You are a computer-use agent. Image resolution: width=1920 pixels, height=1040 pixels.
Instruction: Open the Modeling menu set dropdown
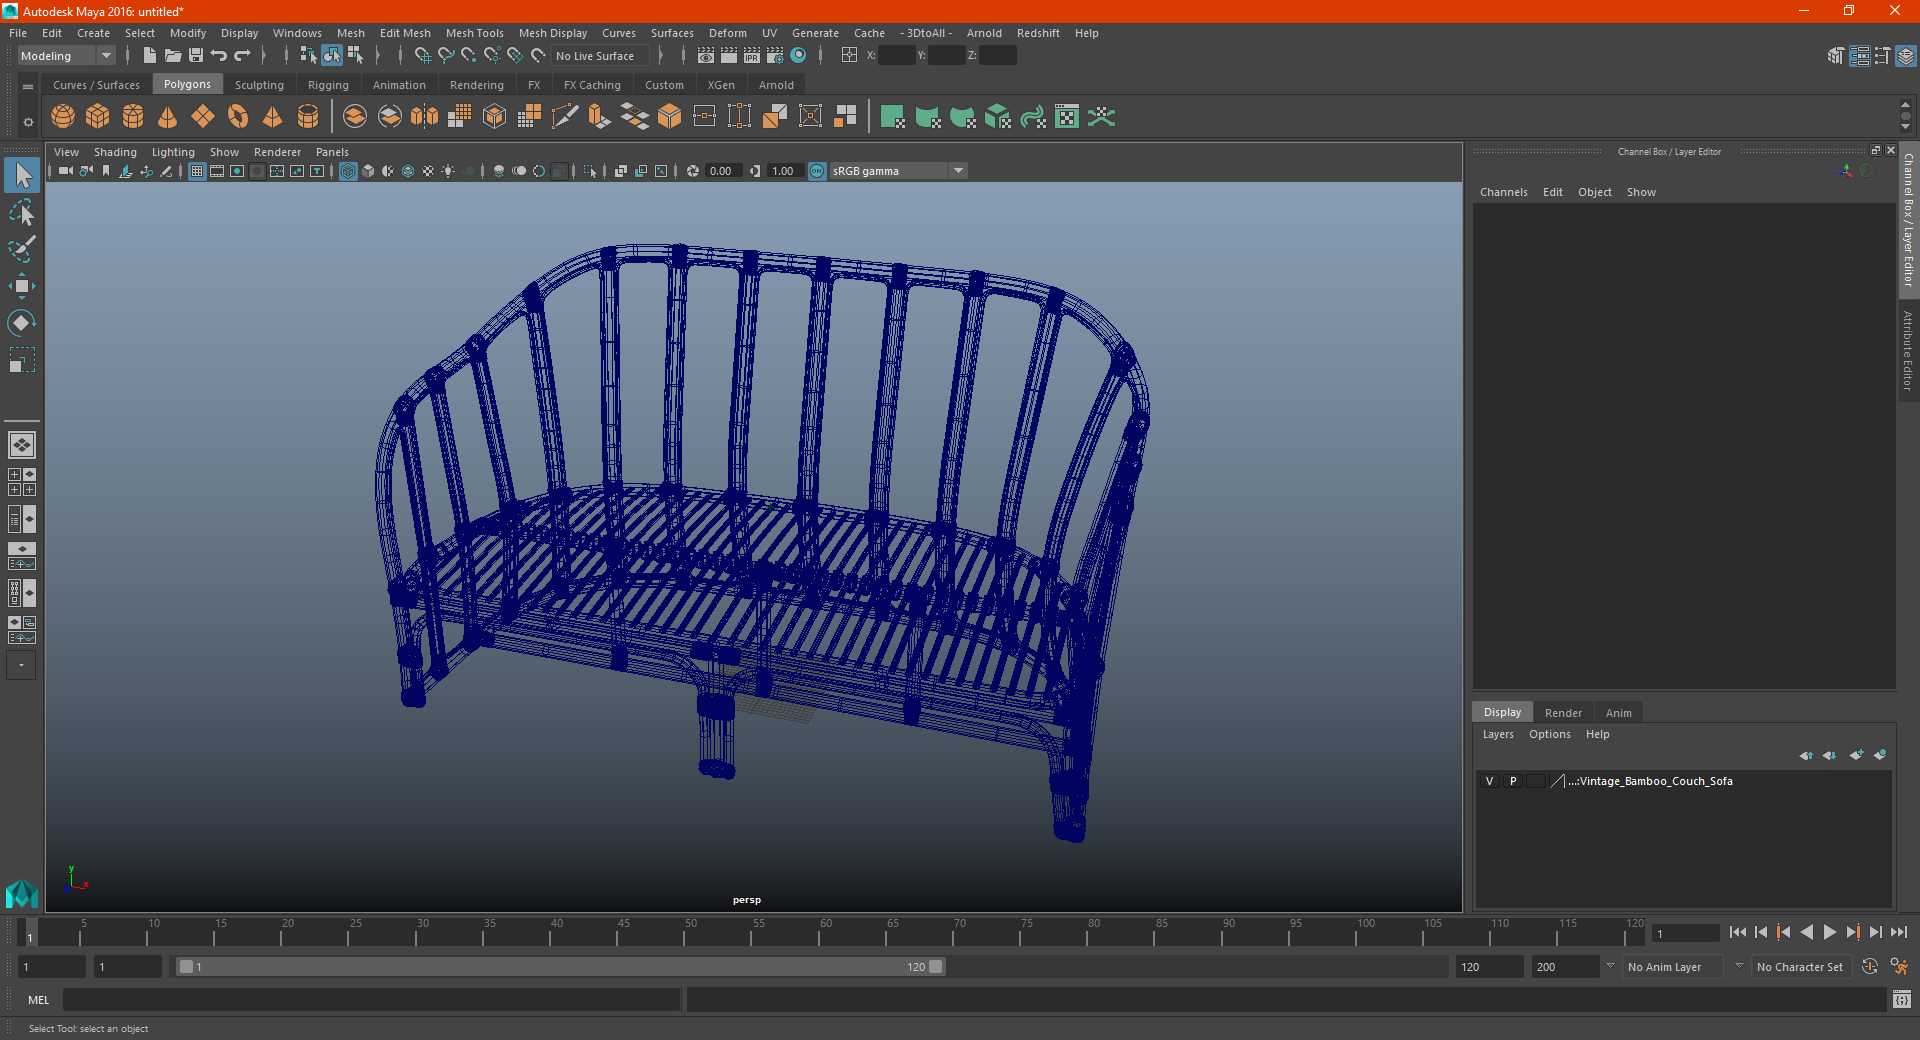tap(66, 56)
